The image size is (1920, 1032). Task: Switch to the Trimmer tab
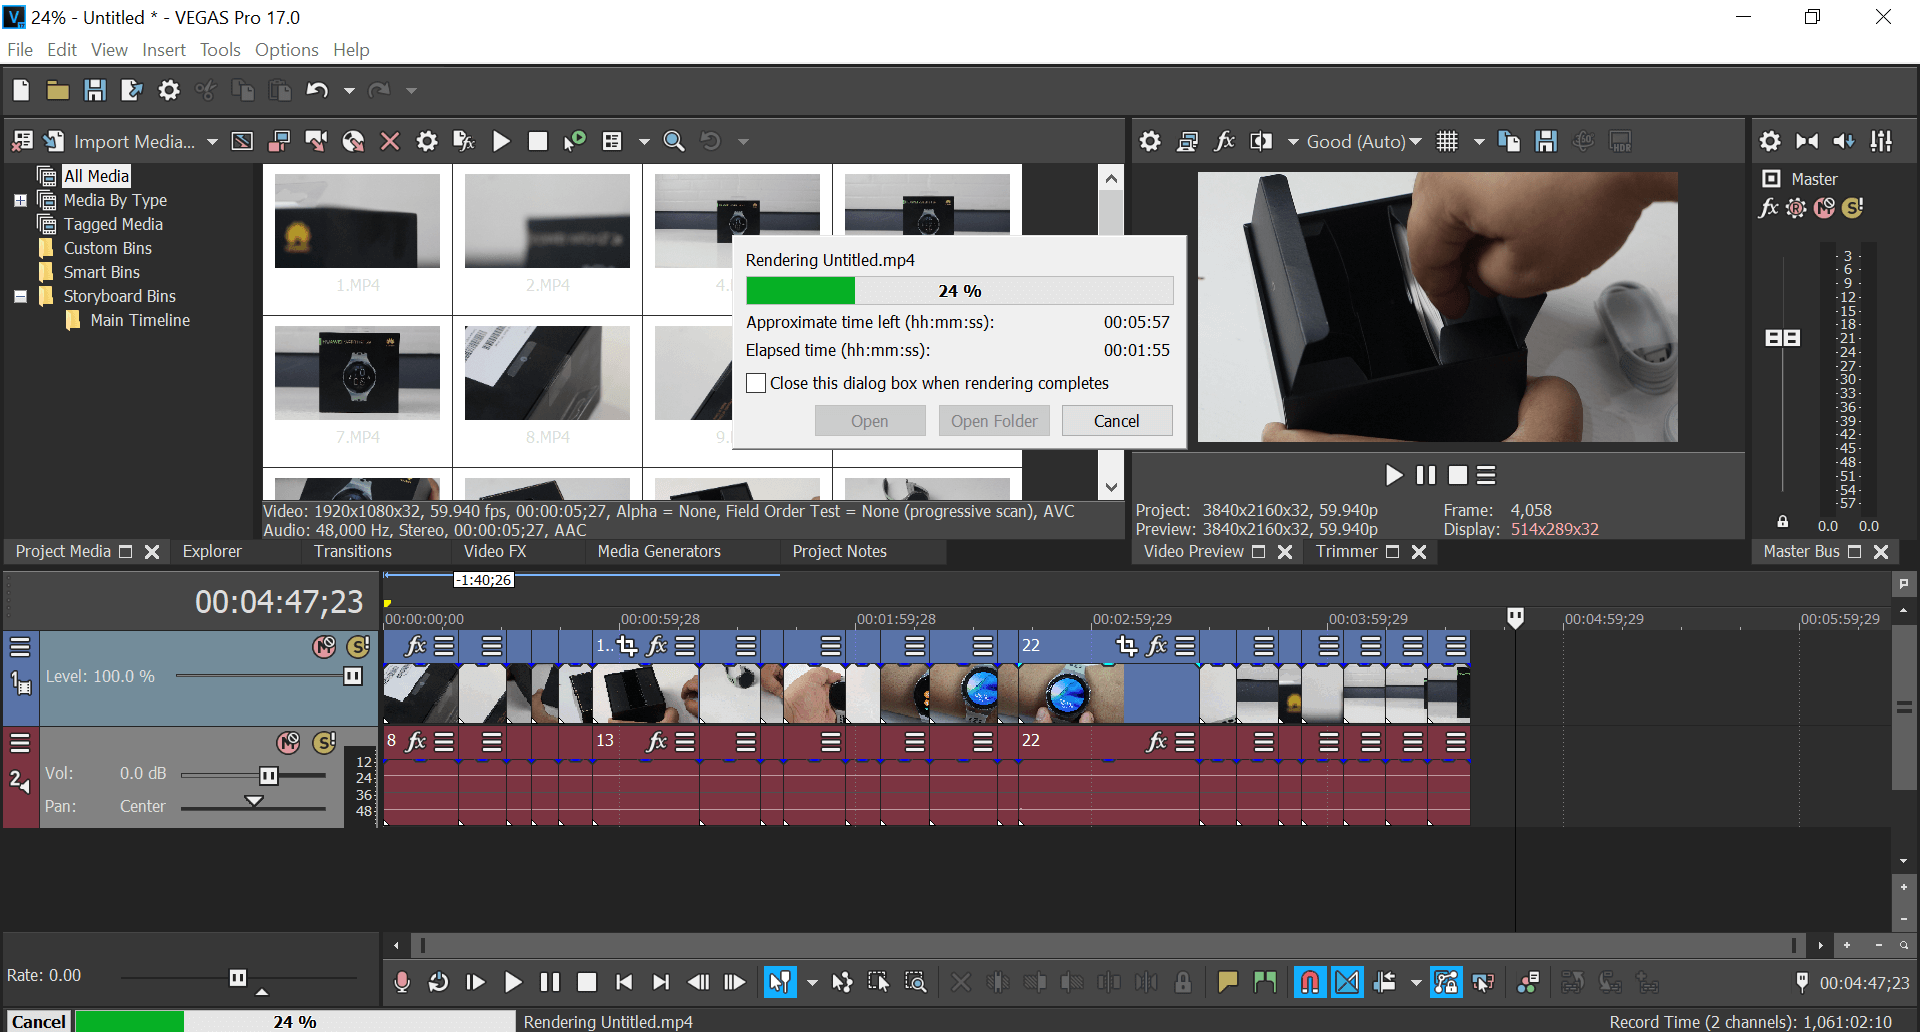(x=1347, y=551)
